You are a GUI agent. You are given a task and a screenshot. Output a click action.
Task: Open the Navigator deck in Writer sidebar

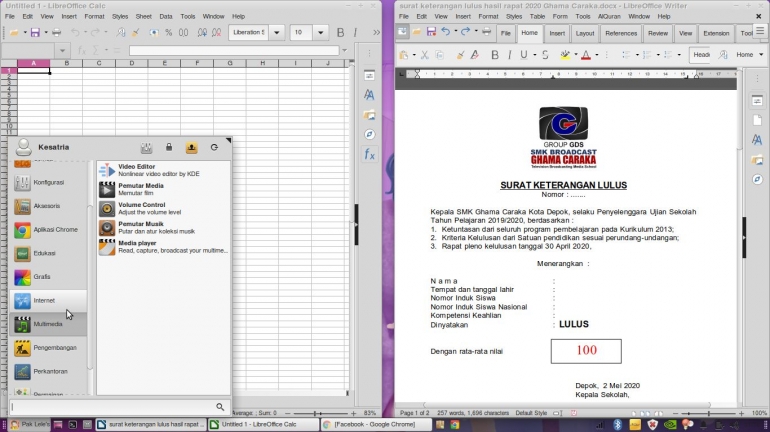(757, 179)
